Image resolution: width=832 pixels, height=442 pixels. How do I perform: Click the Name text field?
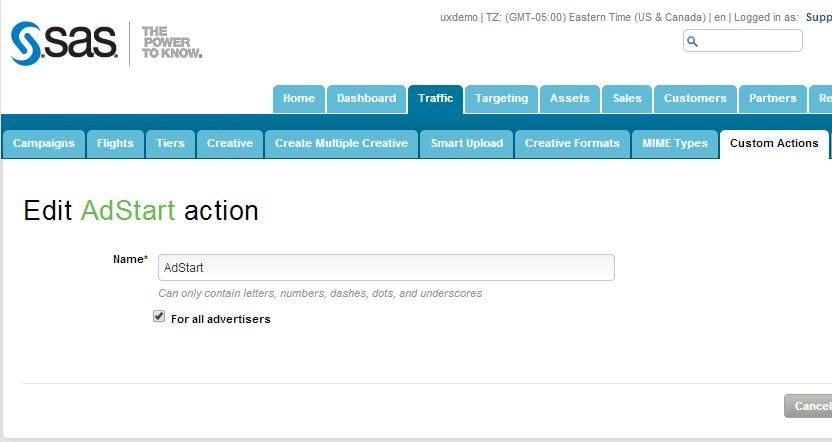(x=386, y=268)
